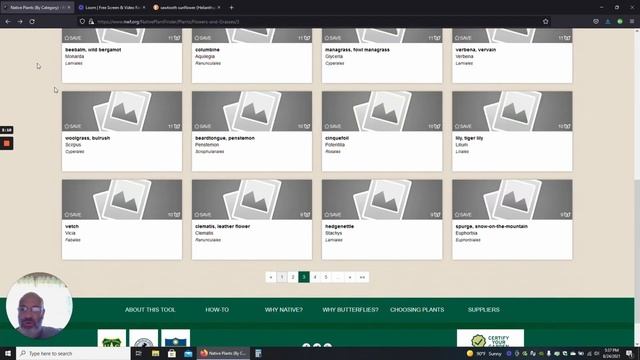Save the clematis, leather flower plant
The height and width of the screenshot is (360, 640).
pyautogui.click(x=203, y=214)
